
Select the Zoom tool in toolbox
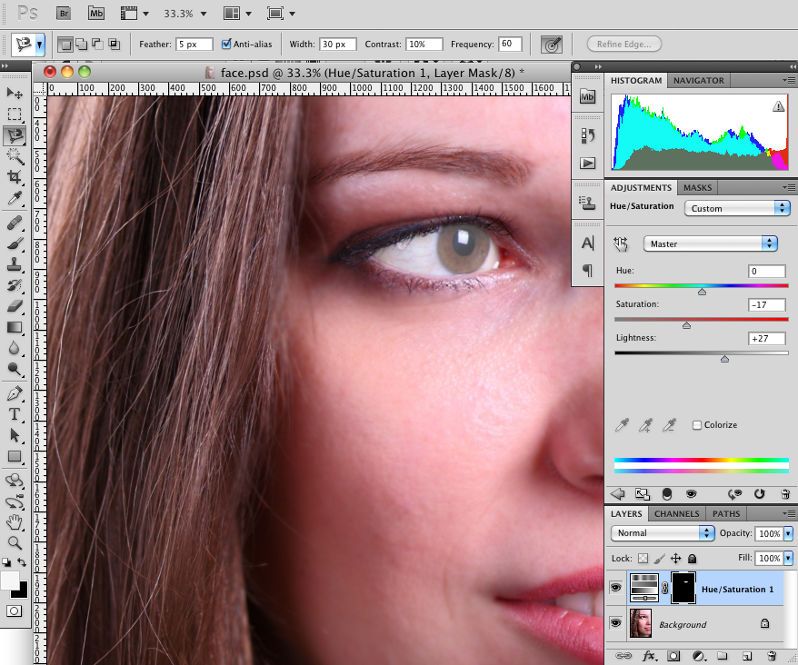pyautogui.click(x=15, y=542)
